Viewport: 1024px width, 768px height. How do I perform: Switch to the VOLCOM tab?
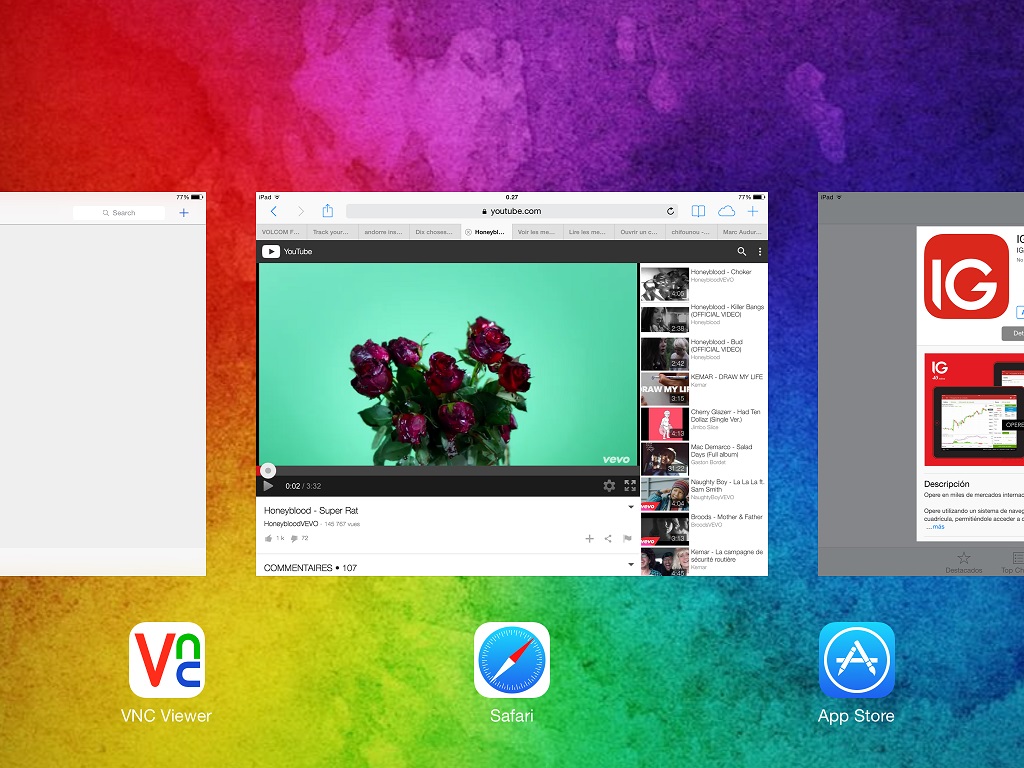281,232
